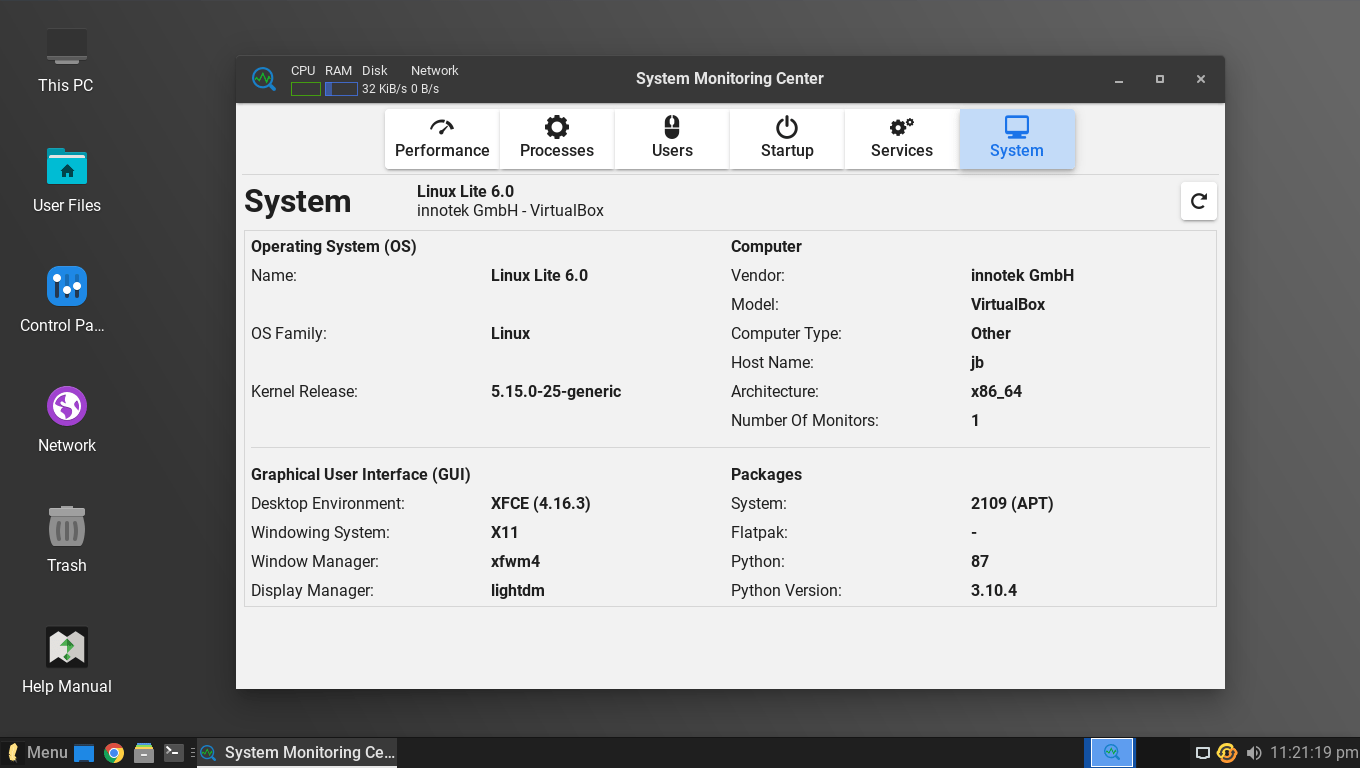The height and width of the screenshot is (768, 1360).
Task: Launch Chrome from the taskbar
Action: point(114,753)
